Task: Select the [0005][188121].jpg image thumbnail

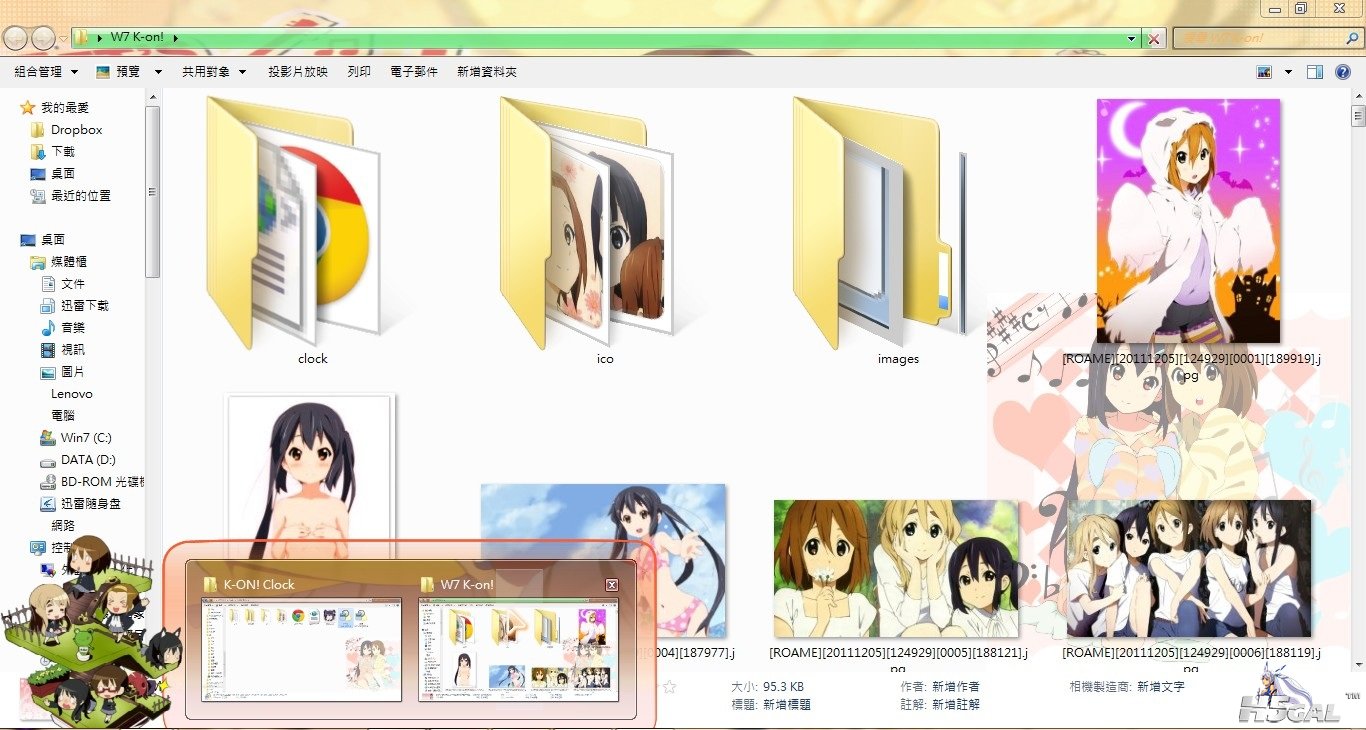Action: 896,568
